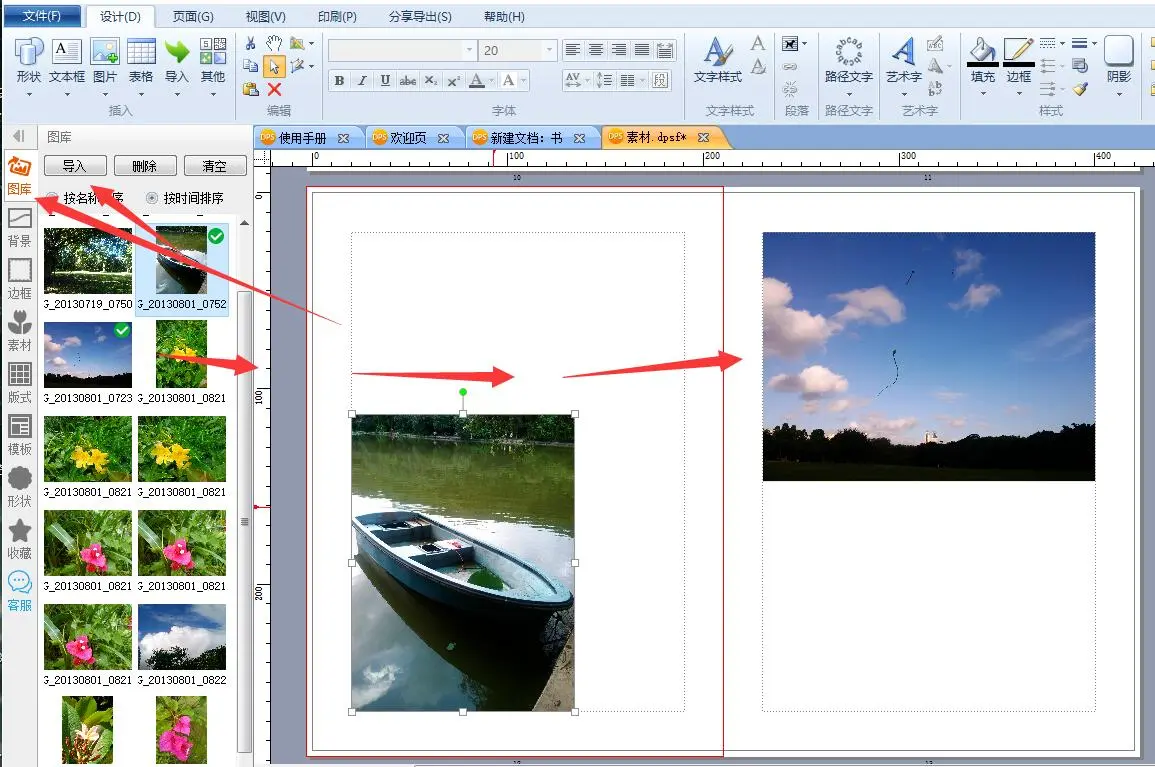The width and height of the screenshot is (1155, 767).
Task: Switch to the 使用手册 document tab
Action: pos(302,138)
